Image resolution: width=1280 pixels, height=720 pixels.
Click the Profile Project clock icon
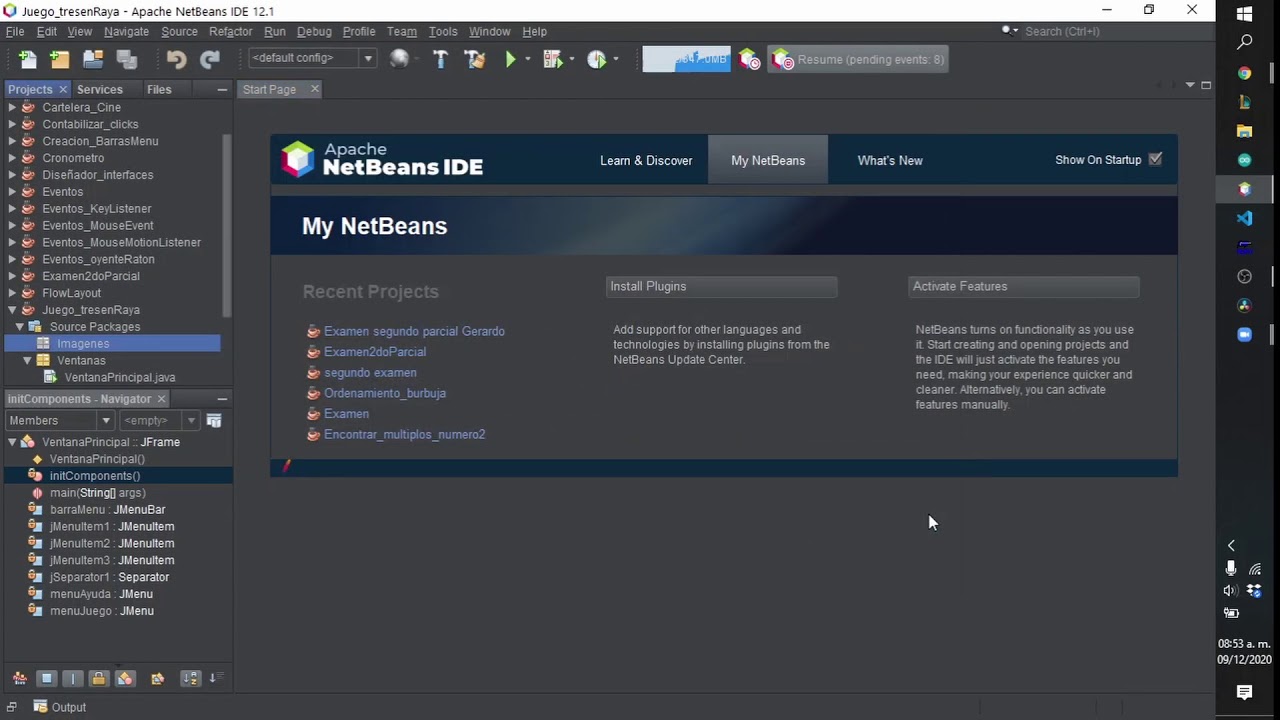click(597, 59)
